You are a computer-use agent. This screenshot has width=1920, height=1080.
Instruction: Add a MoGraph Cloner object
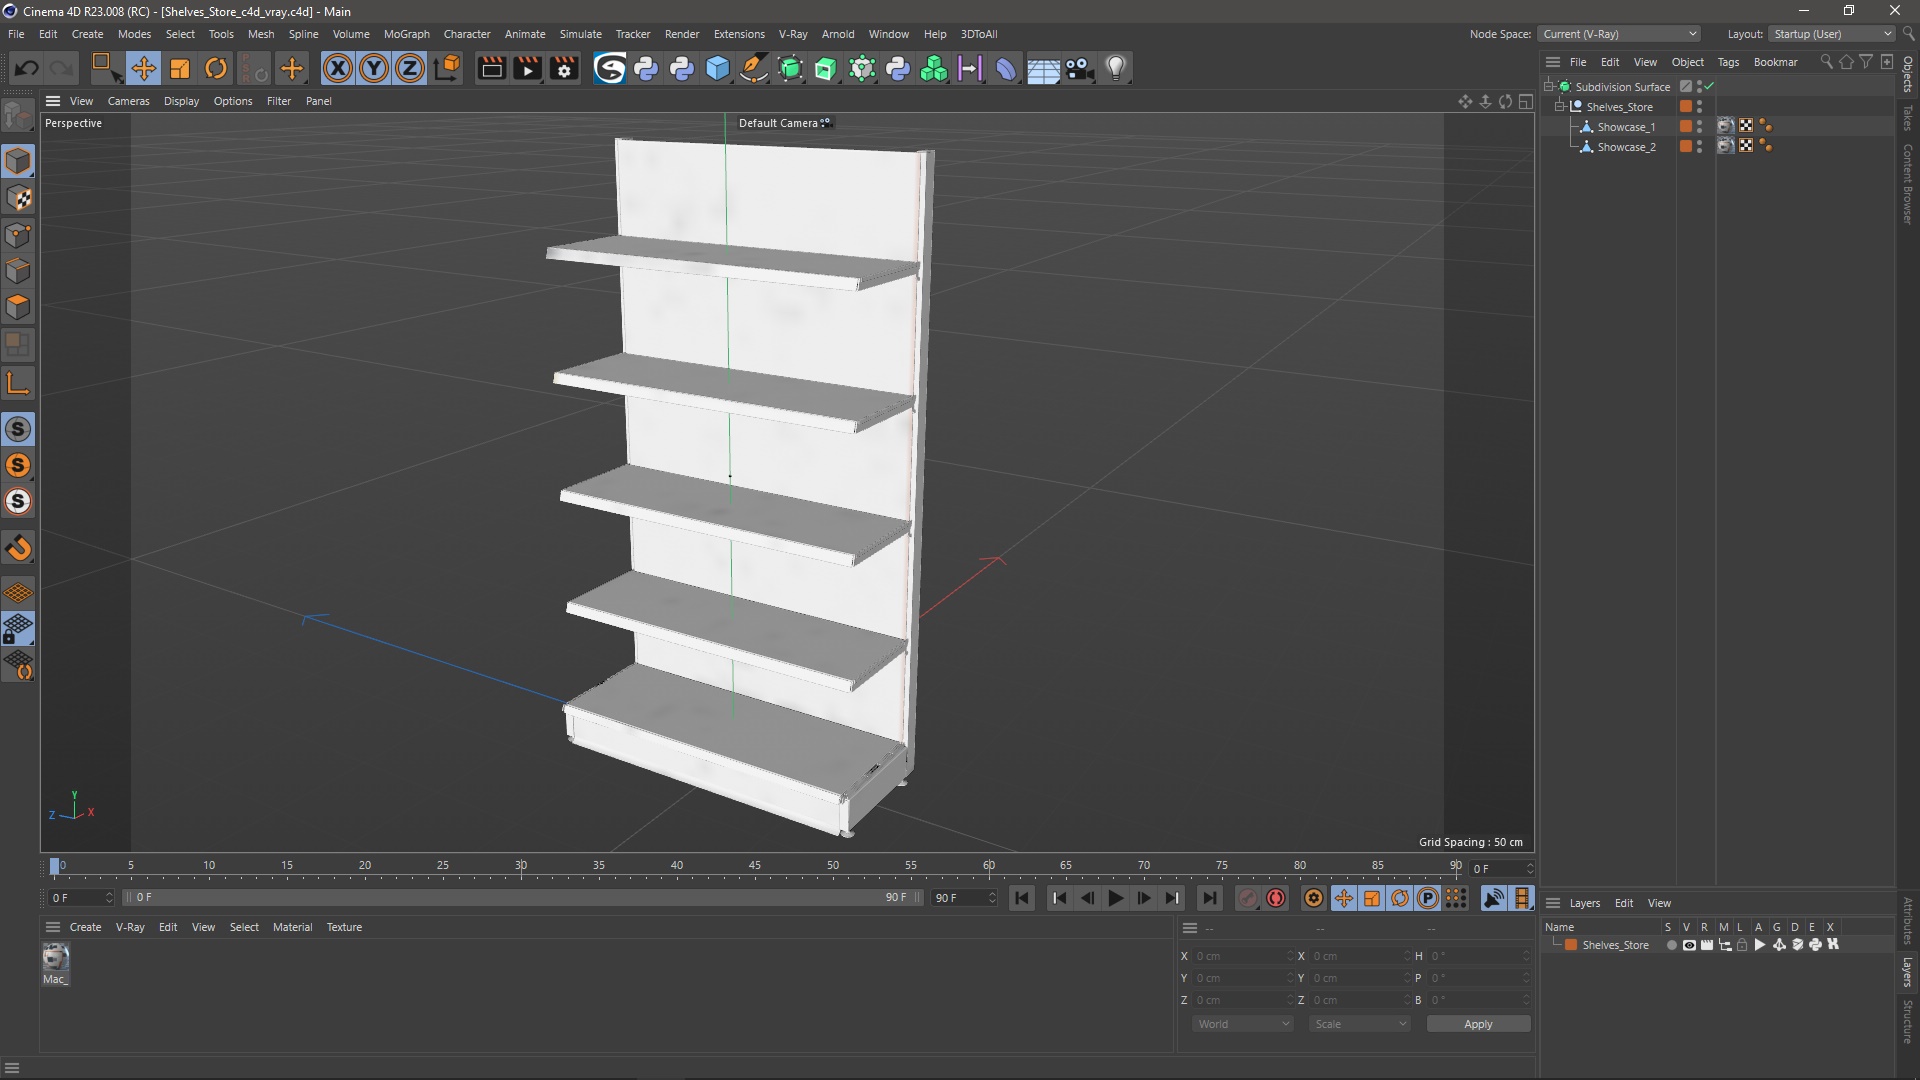934,68
